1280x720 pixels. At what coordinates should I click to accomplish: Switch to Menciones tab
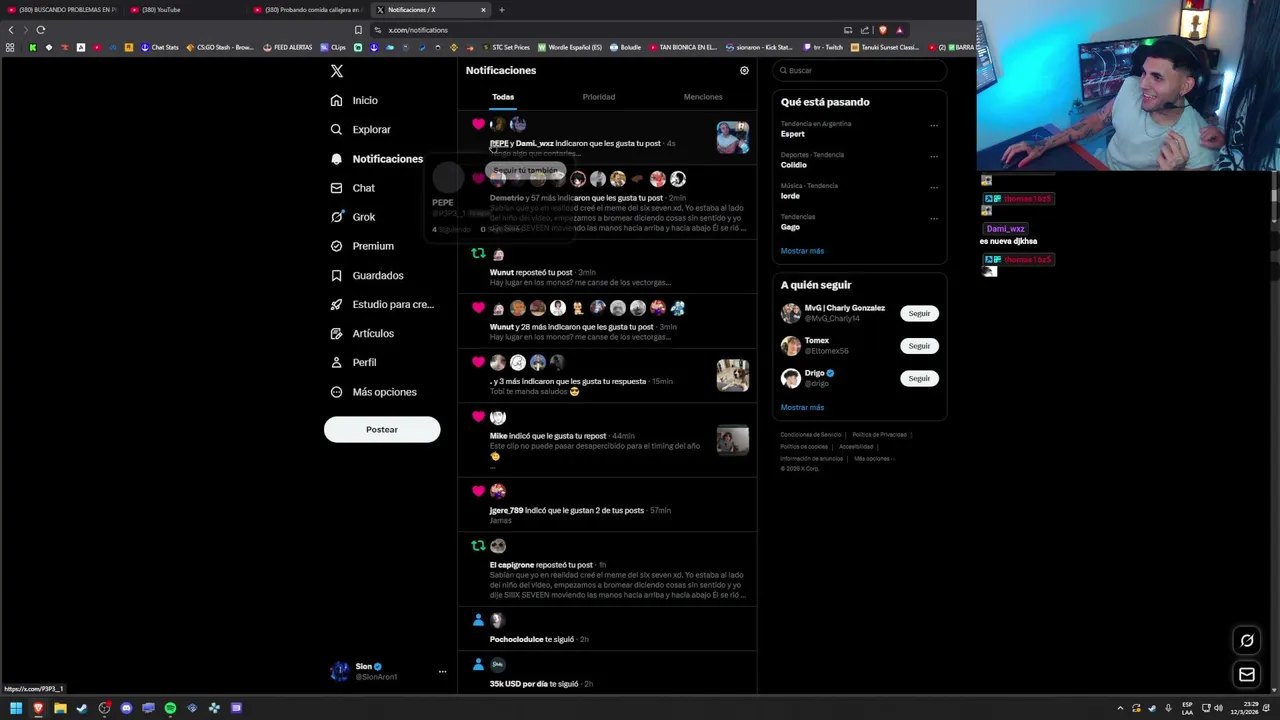[703, 97]
